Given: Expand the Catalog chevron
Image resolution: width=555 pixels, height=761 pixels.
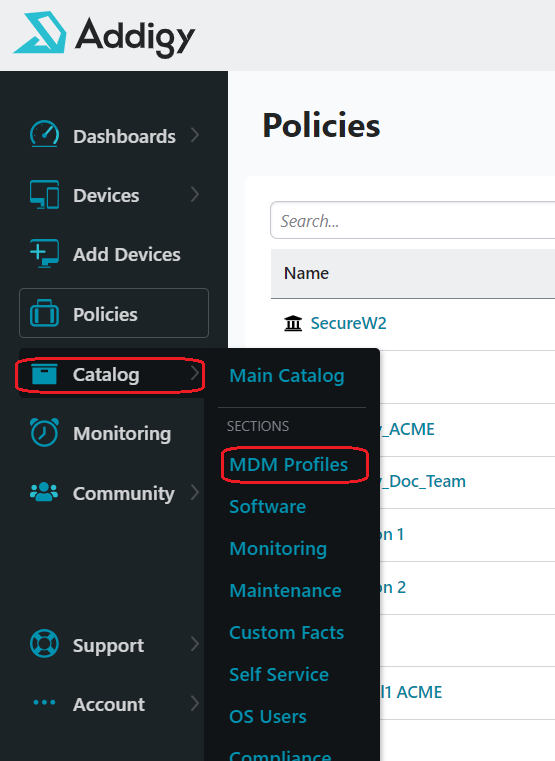Looking at the screenshot, I should coord(195,373).
